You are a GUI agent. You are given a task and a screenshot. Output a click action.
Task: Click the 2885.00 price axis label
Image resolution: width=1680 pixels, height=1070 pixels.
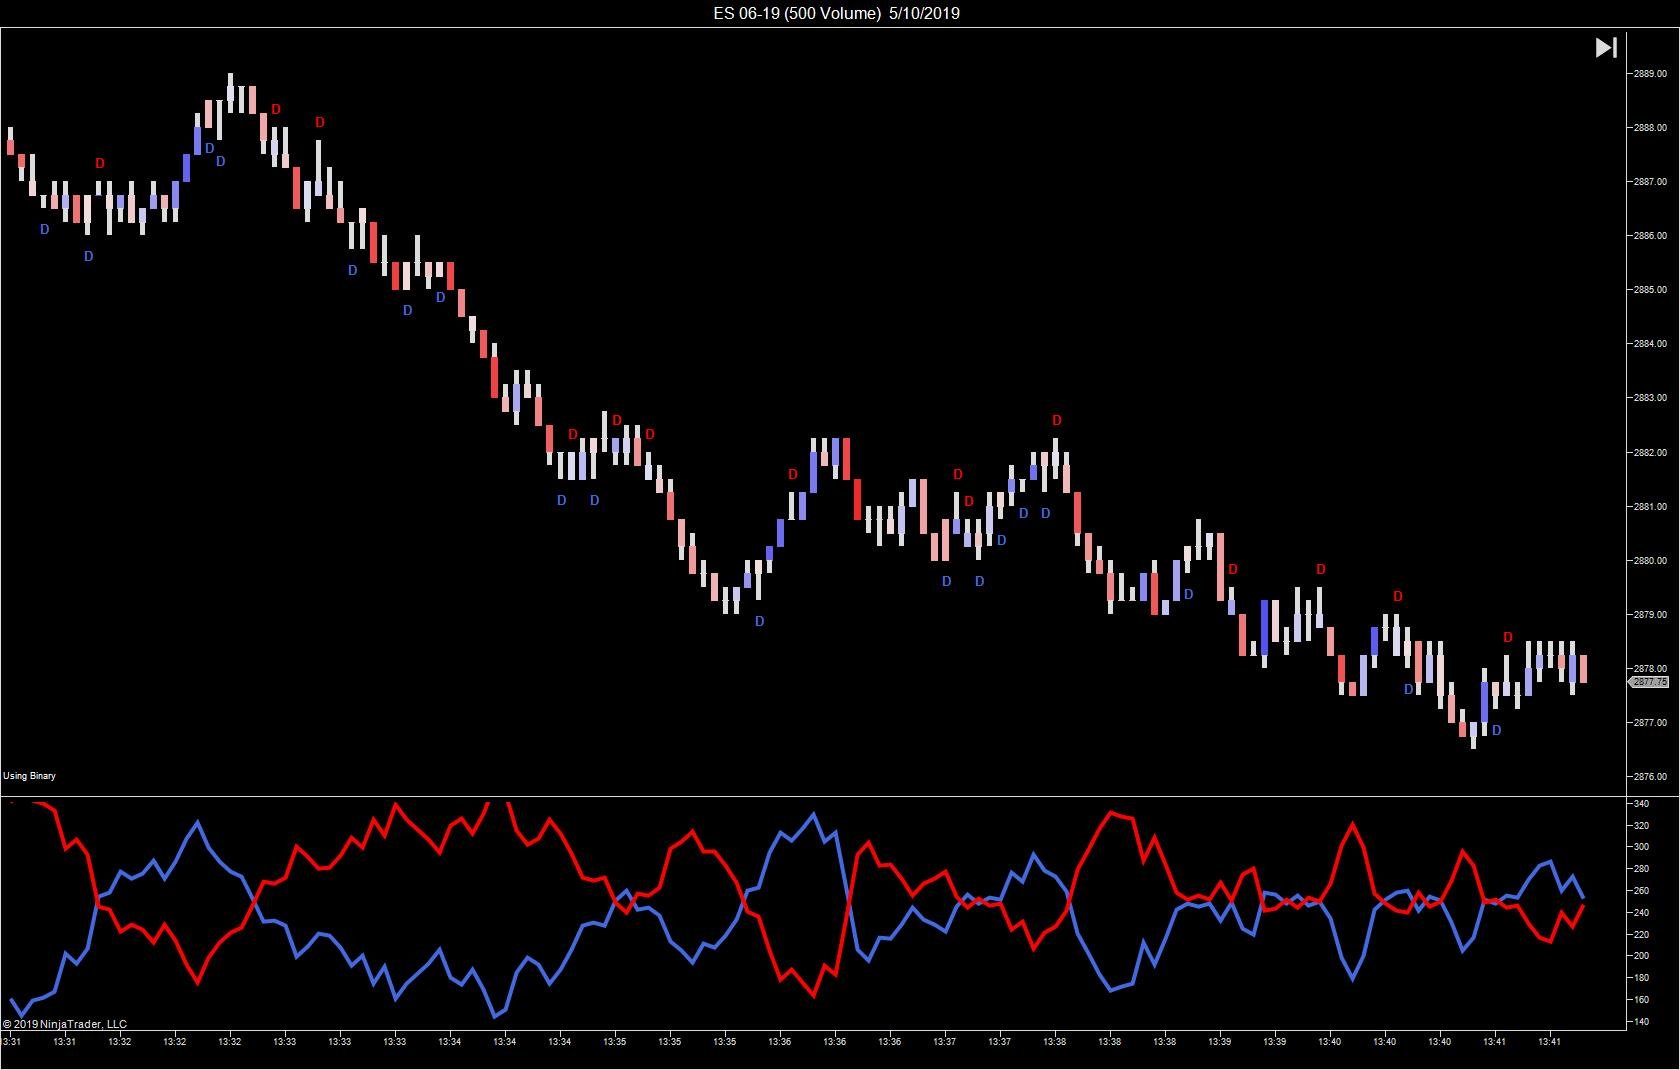pyautogui.click(x=1650, y=288)
